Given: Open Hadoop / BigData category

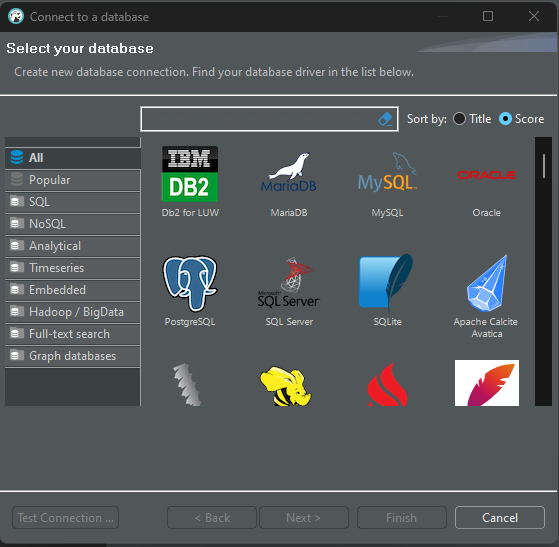Looking at the screenshot, I should click(x=73, y=312).
